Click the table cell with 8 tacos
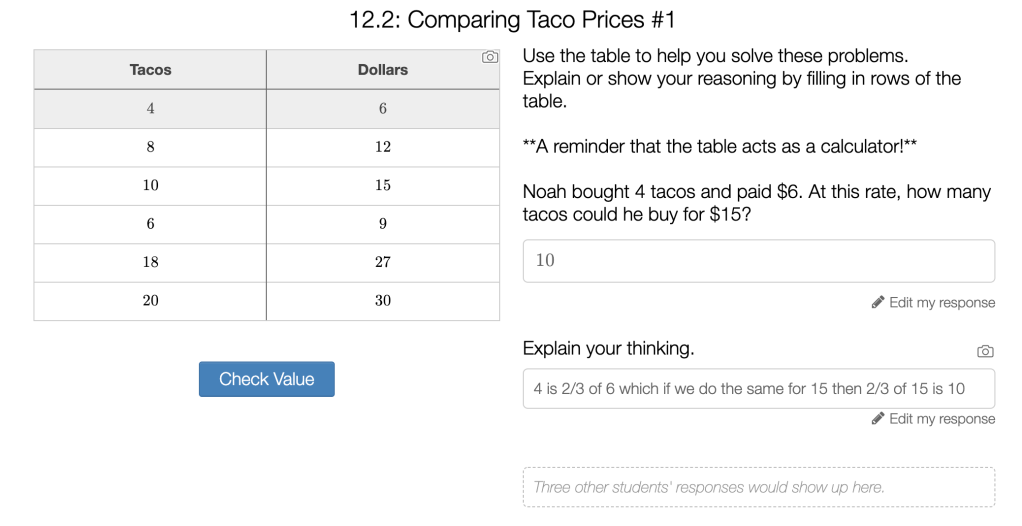Screen dimensions: 1022x526 point(150,147)
